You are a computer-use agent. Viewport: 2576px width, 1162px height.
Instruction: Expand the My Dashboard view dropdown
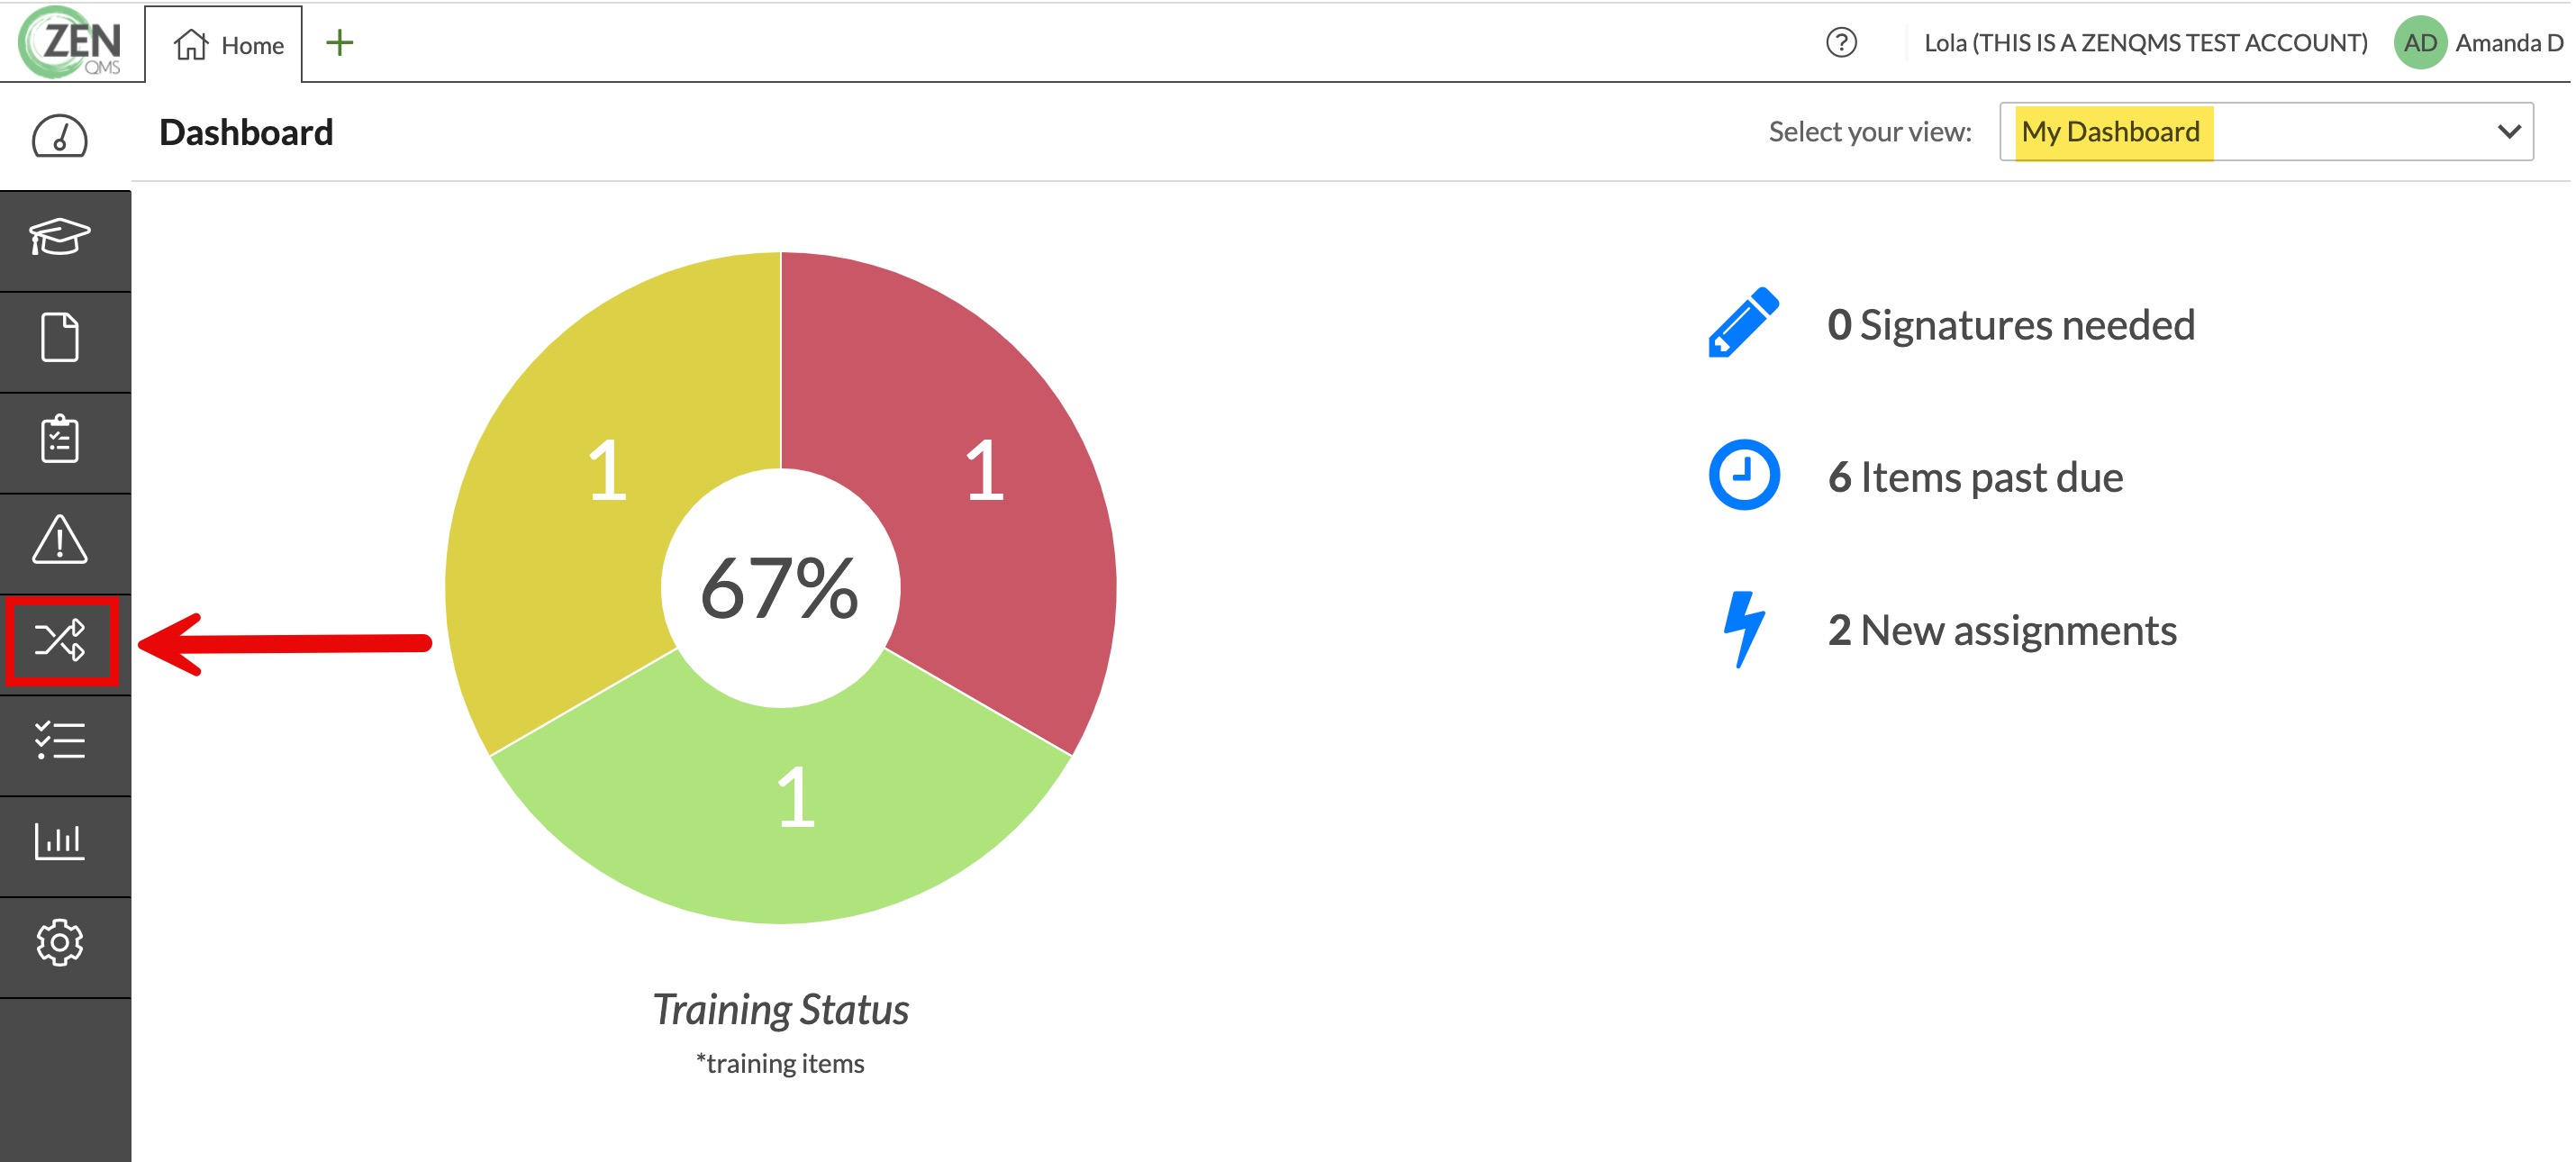[x=2264, y=132]
